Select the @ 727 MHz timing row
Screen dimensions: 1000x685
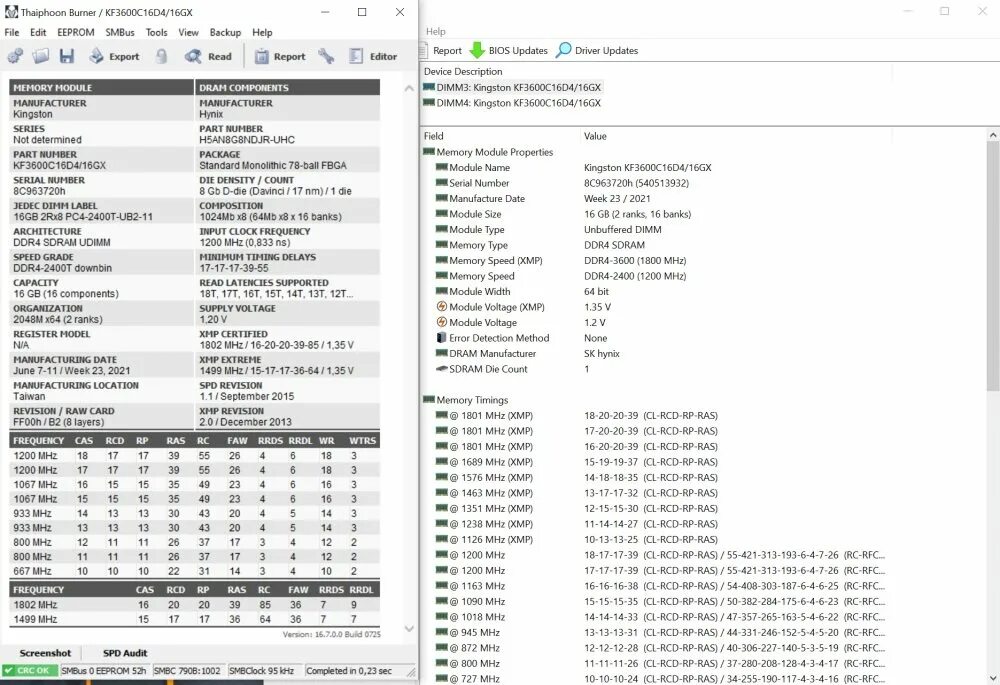pos(660,679)
